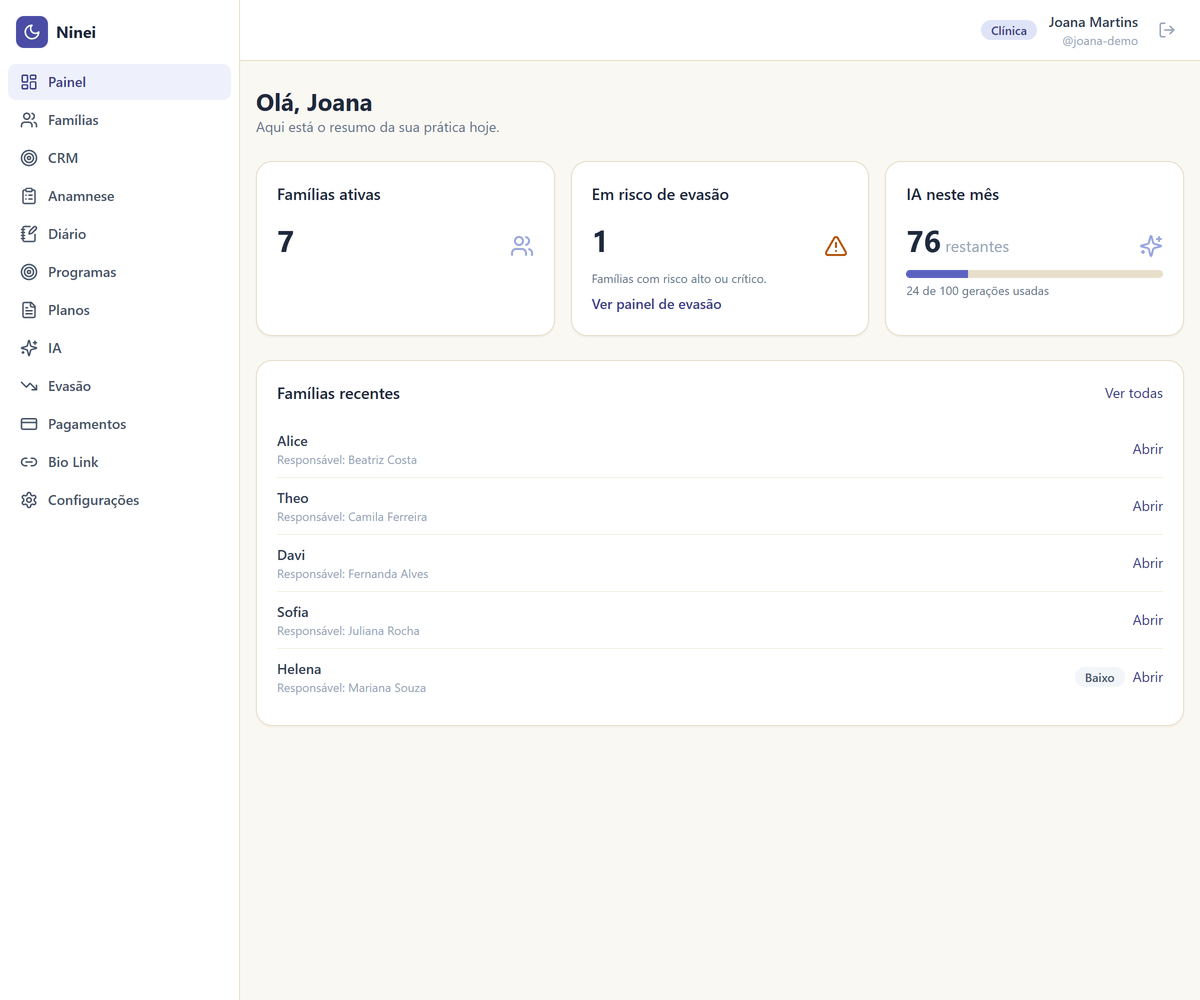The image size is (1200, 1000).
Task: Click the 76 restantes count
Action: click(x=957, y=243)
